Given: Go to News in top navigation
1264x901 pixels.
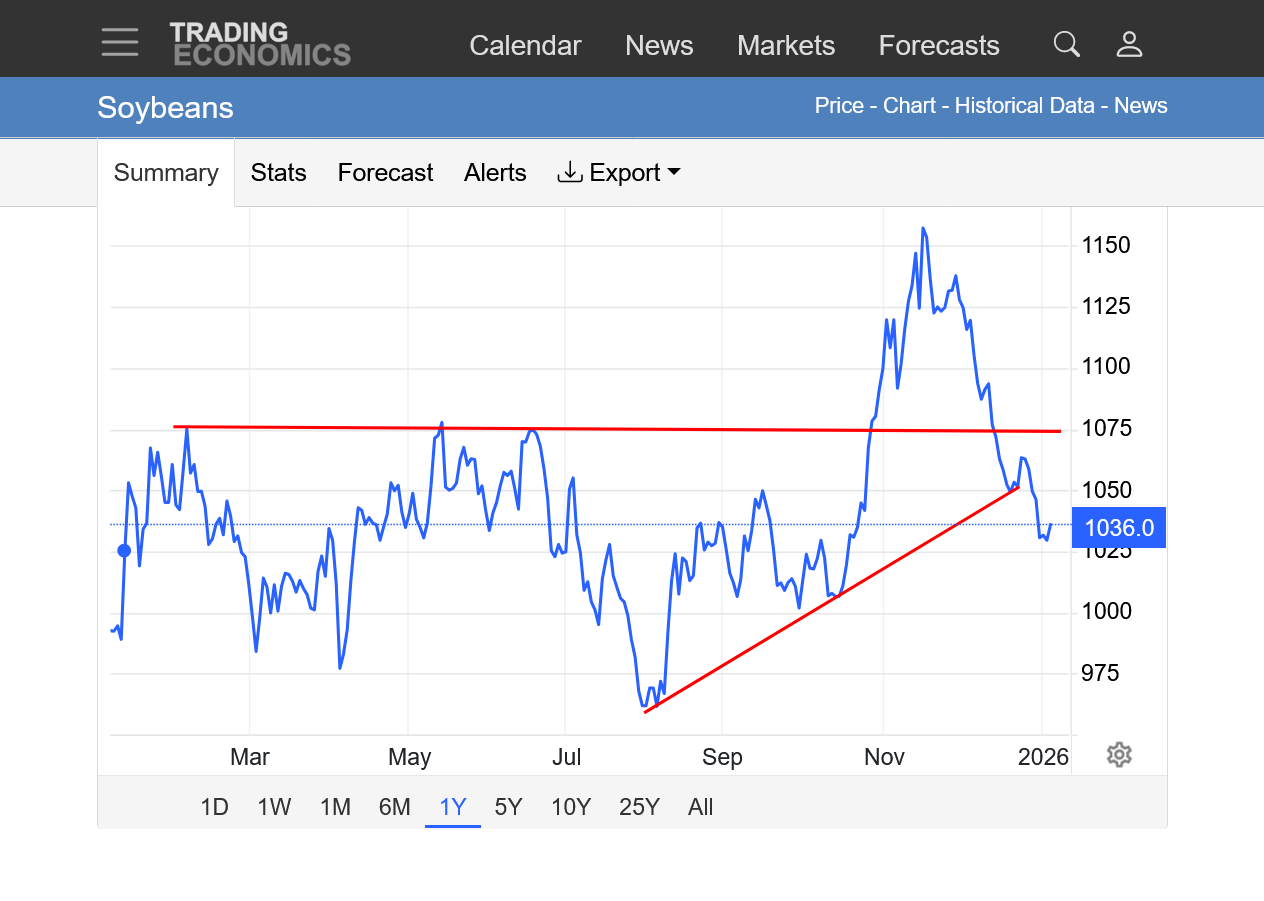Looking at the screenshot, I should [659, 46].
